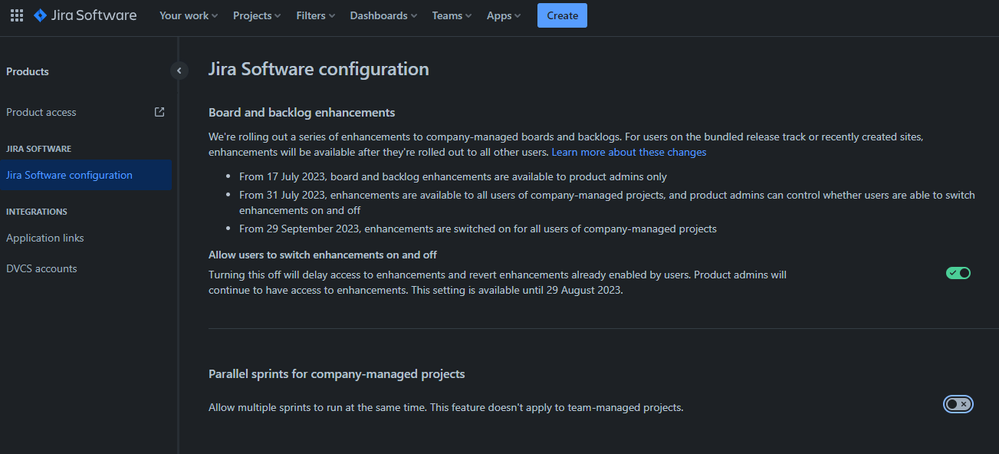Go to Product access in sidebar
Image resolution: width=999 pixels, height=454 pixels.
tap(41, 112)
